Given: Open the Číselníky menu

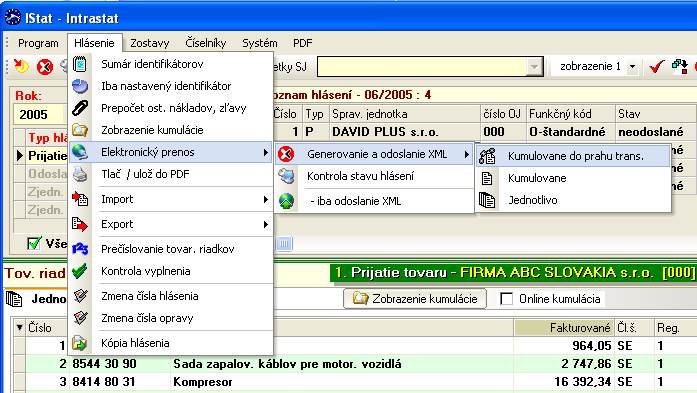Looking at the screenshot, I should tap(206, 43).
